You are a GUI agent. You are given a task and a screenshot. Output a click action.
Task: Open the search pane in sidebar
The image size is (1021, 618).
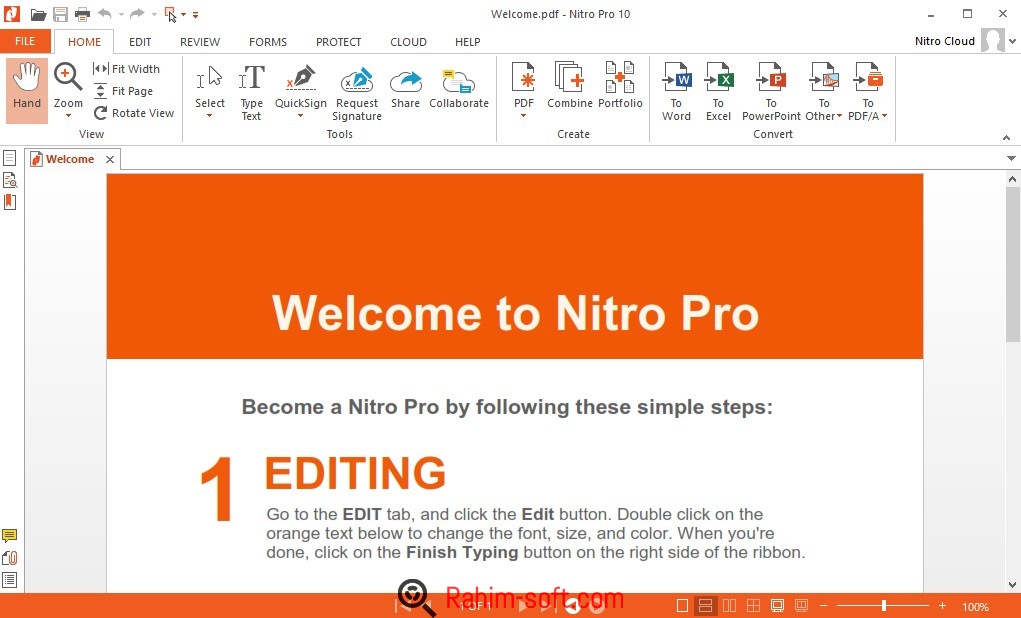pyautogui.click(x=9, y=180)
